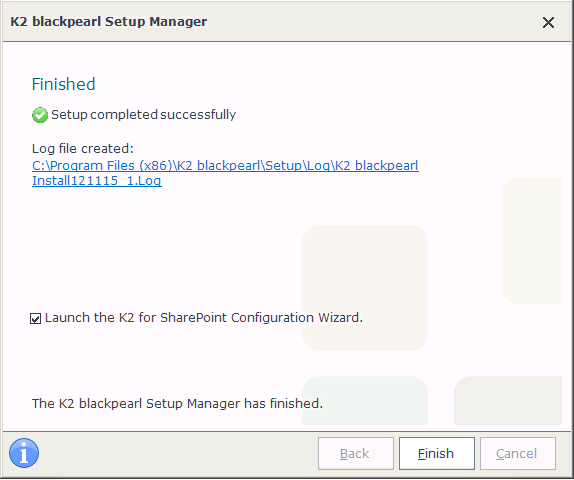The image size is (574, 480).
Task: Click the large center decorative rounded square
Action: pyautogui.click(x=365, y=288)
